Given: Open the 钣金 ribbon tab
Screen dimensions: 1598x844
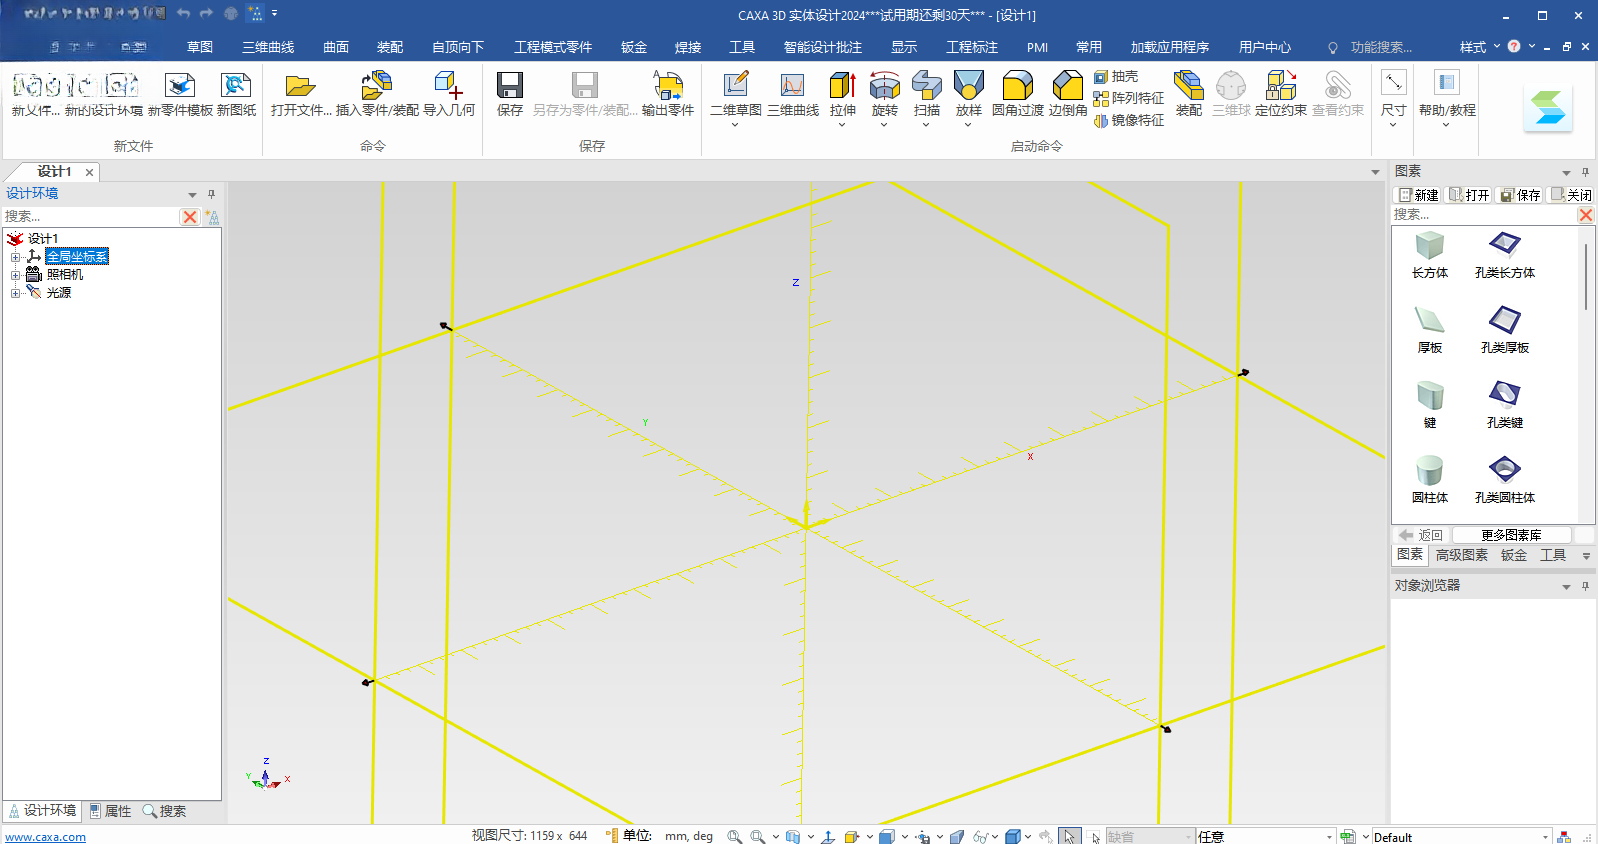Looking at the screenshot, I should [634, 47].
